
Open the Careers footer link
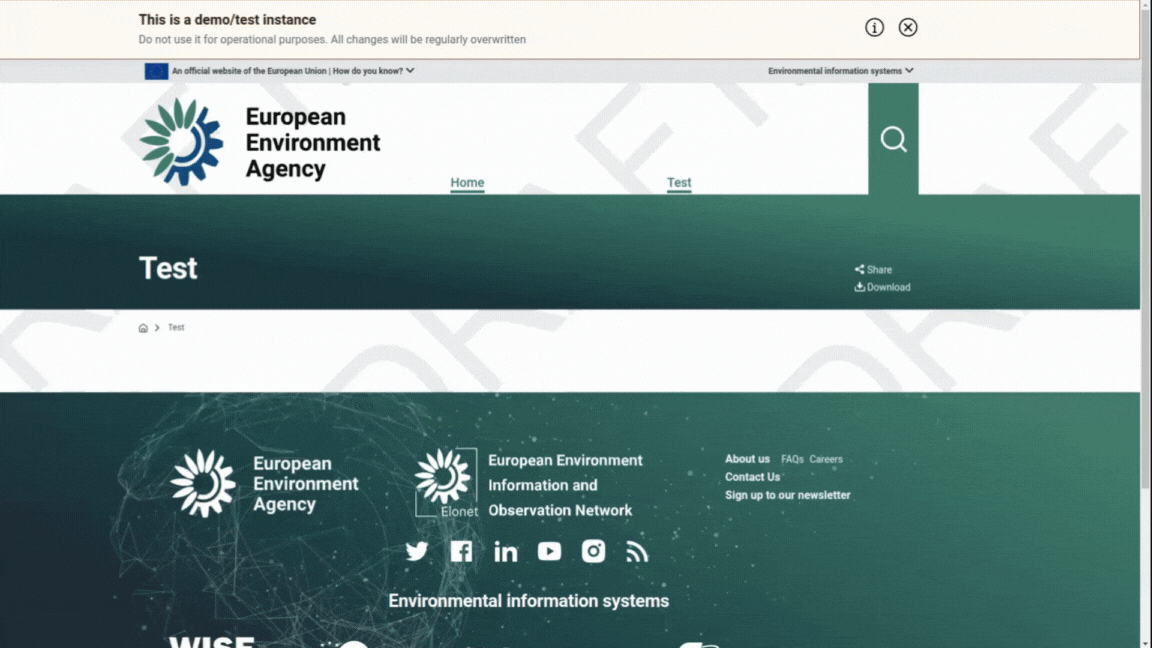tap(826, 459)
